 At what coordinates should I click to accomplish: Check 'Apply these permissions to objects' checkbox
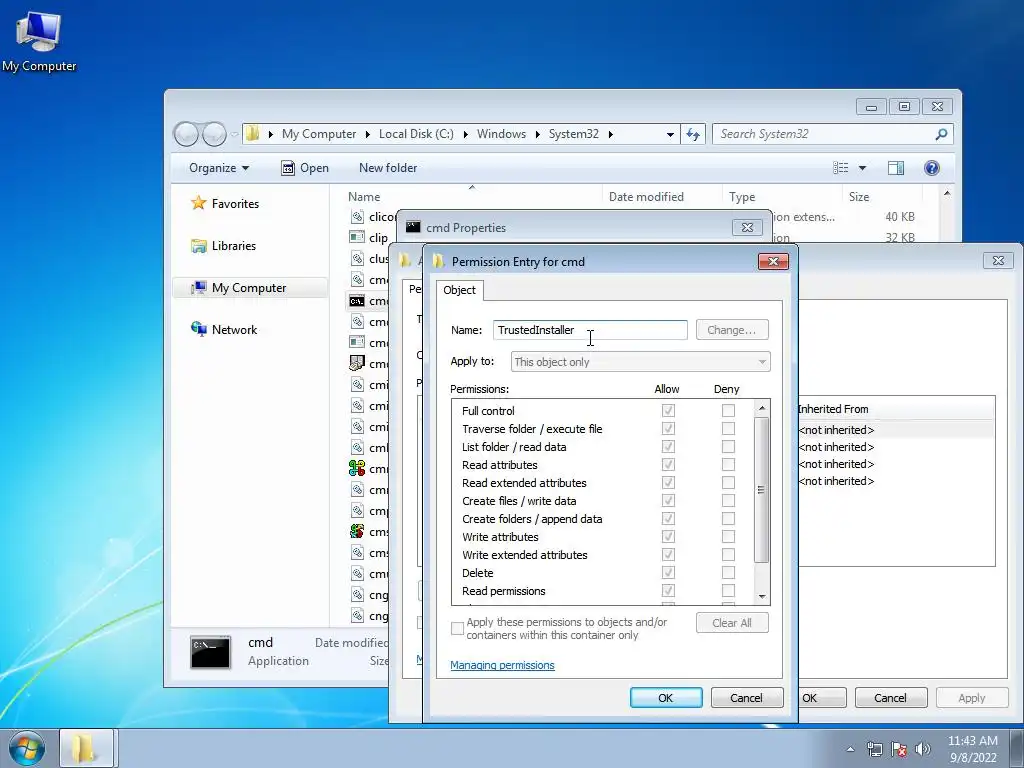(457, 628)
